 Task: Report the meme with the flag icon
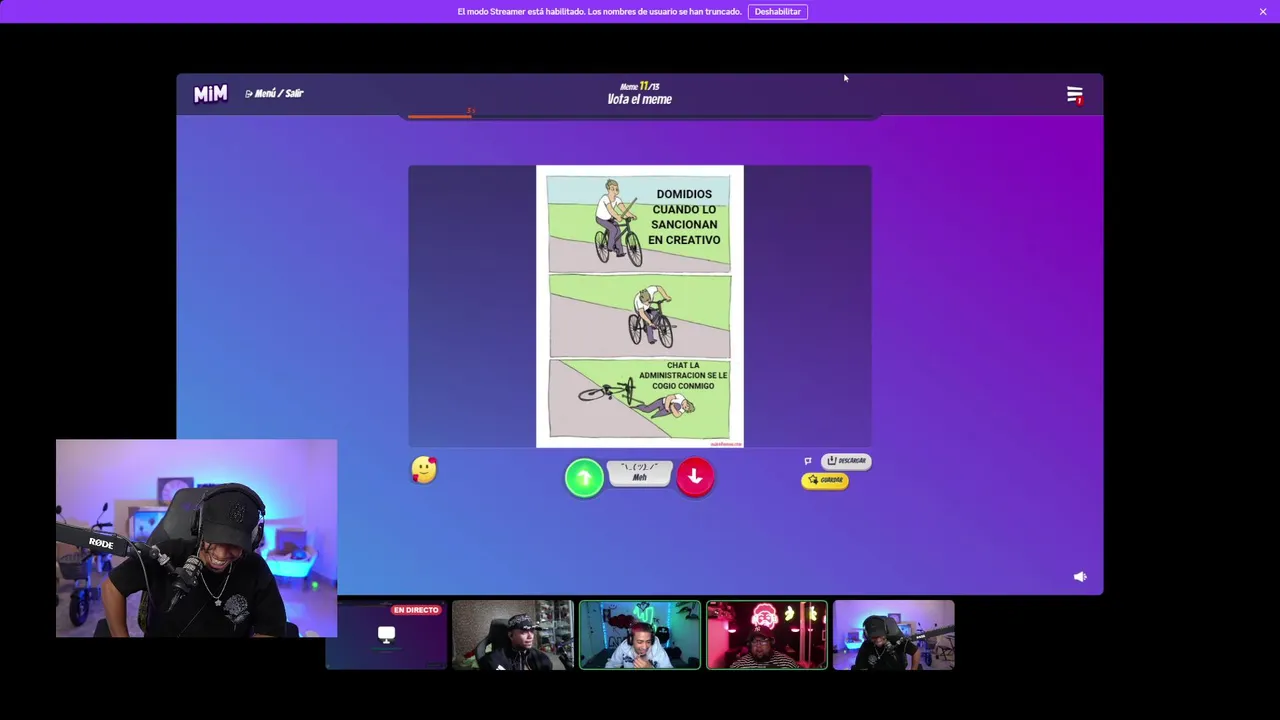coord(808,461)
